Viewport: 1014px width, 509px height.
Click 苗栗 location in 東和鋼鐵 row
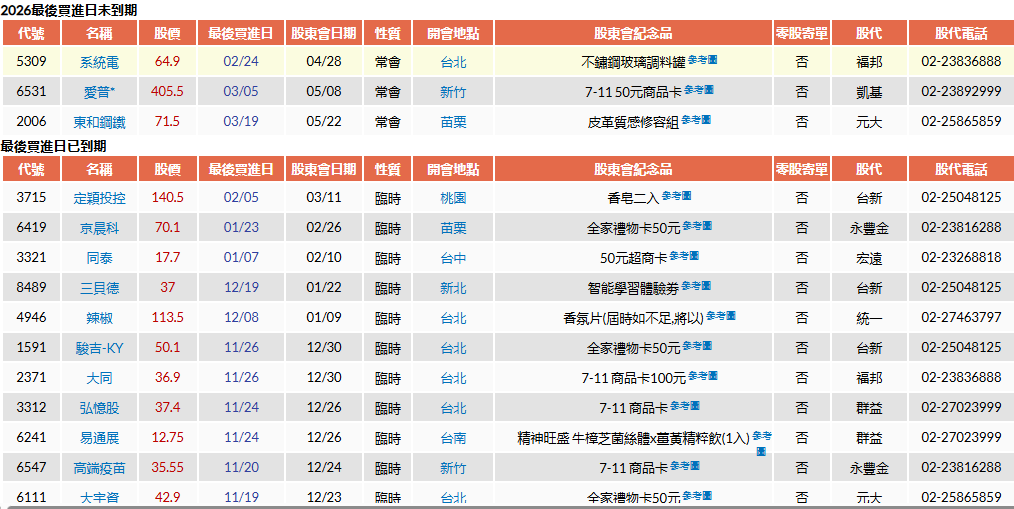pyautogui.click(x=453, y=122)
